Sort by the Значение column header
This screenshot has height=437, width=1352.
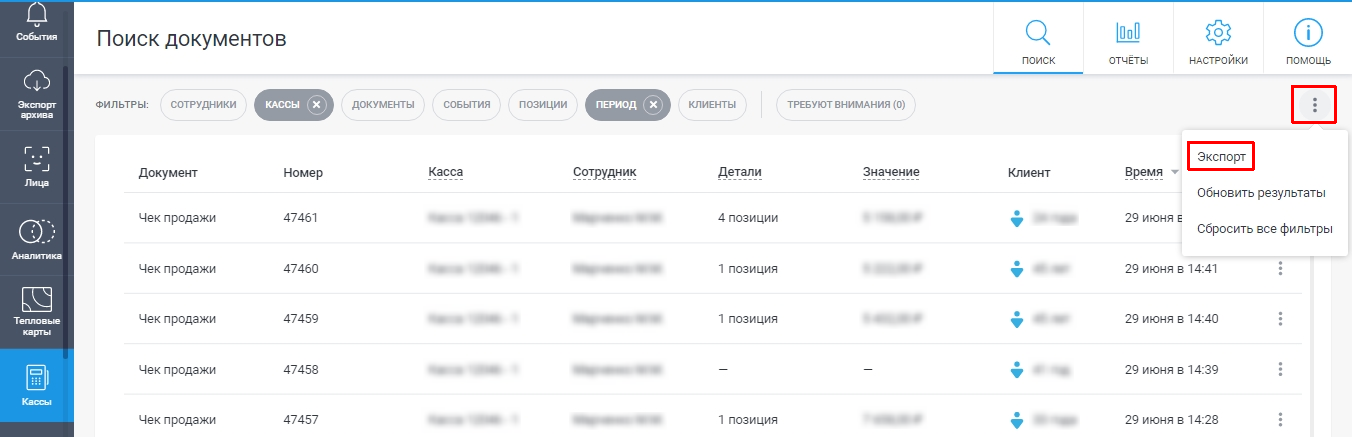pos(891,172)
